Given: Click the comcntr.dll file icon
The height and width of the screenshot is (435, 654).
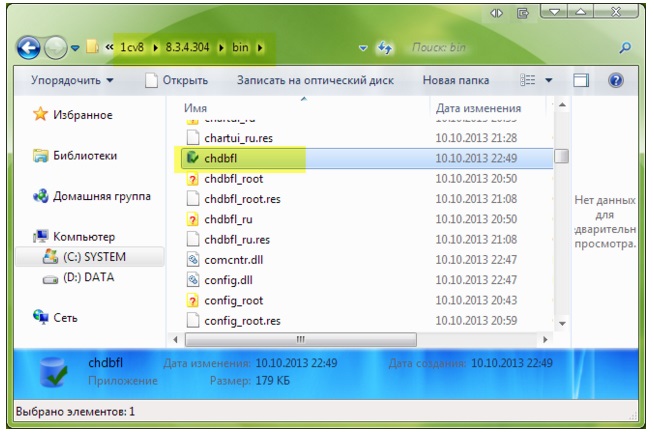Looking at the screenshot, I should click(192, 259).
